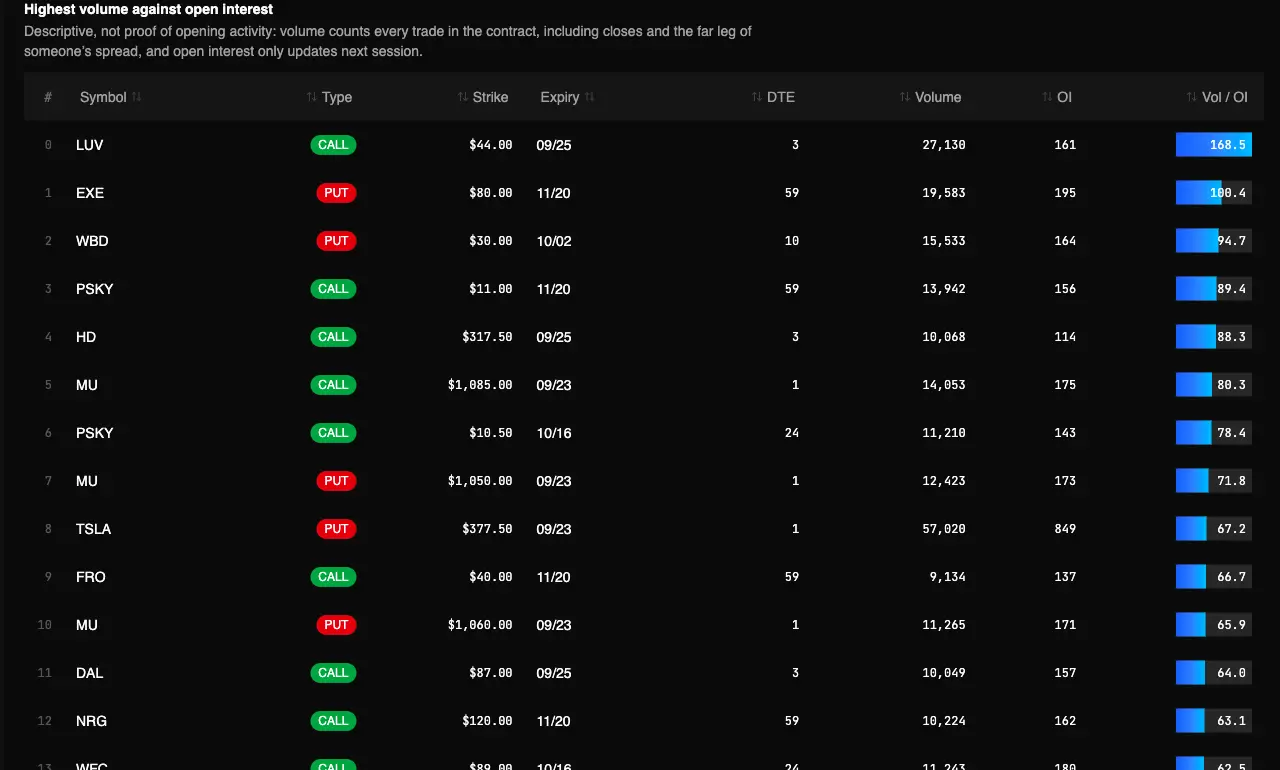Click the $317.50 strike value

[x=487, y=337]
